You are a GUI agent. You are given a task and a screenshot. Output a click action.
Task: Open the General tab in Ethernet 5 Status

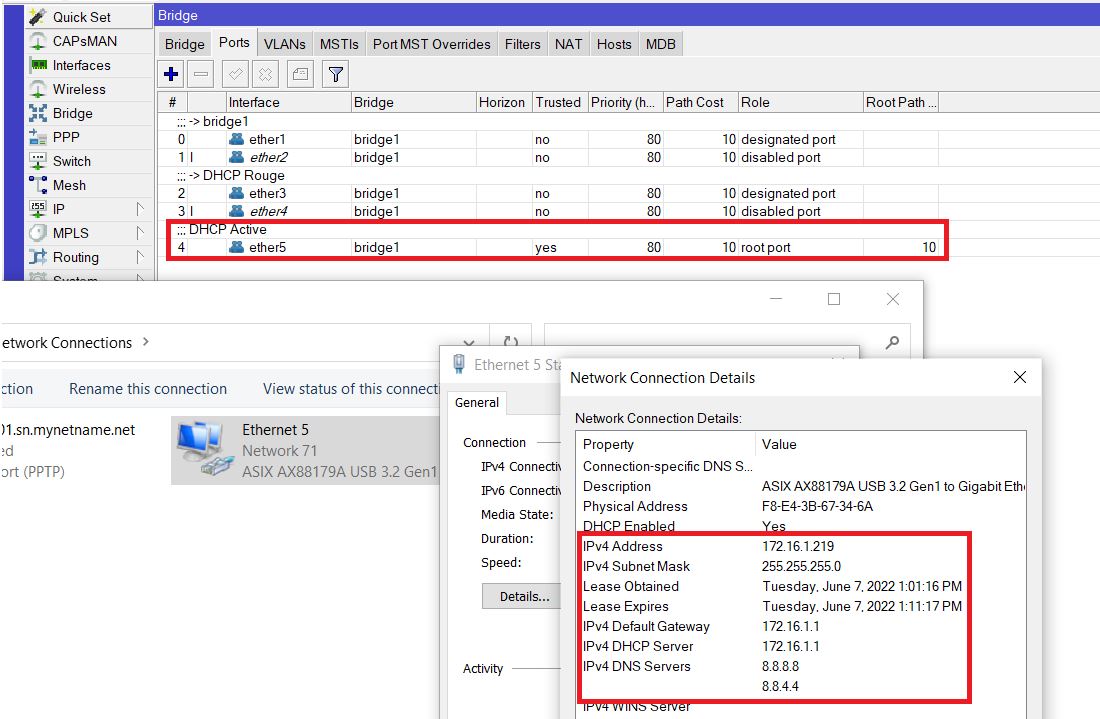click(477, 403)
